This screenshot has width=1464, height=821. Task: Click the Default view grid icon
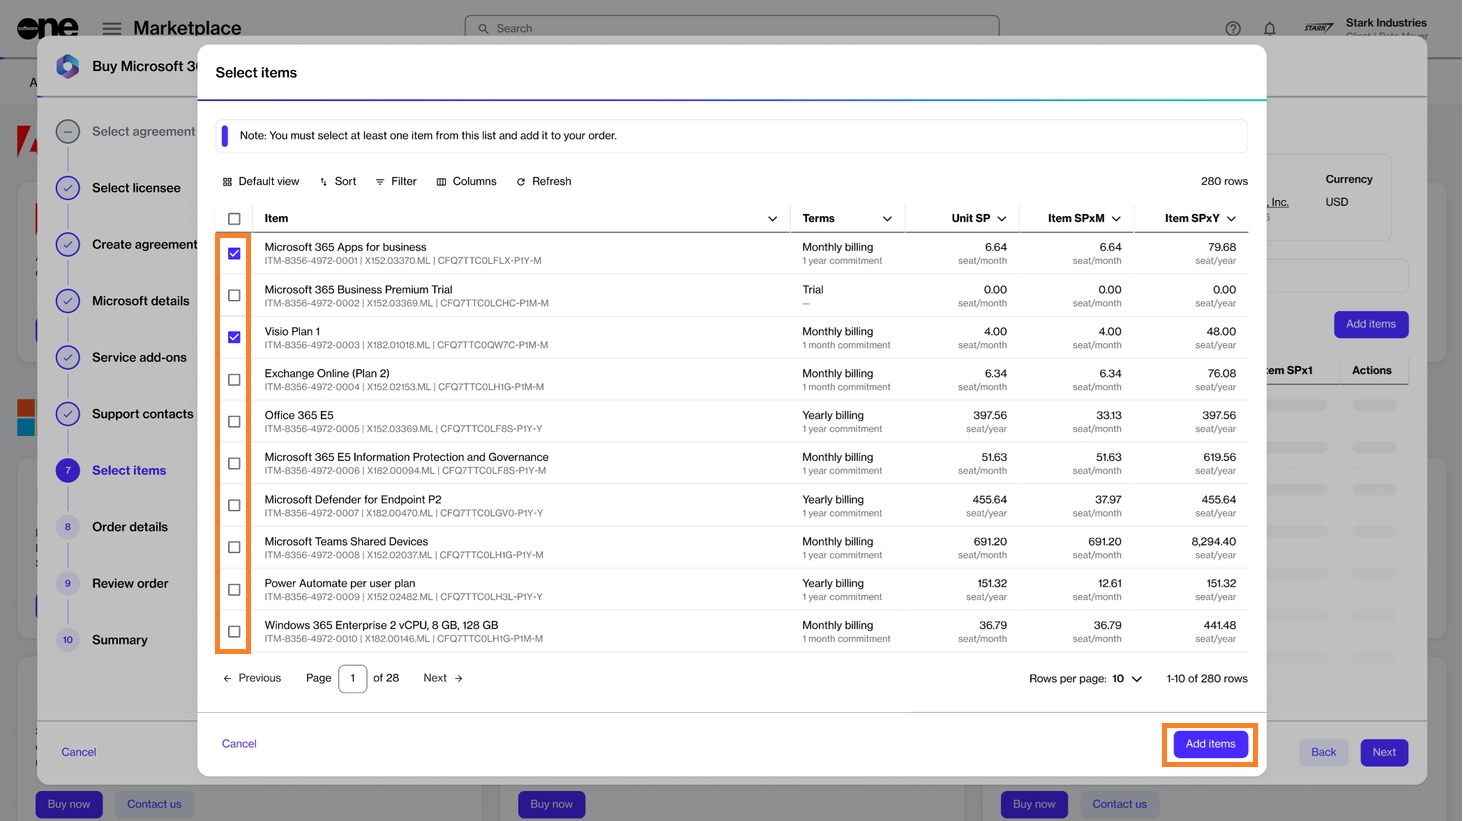[227, 182]
